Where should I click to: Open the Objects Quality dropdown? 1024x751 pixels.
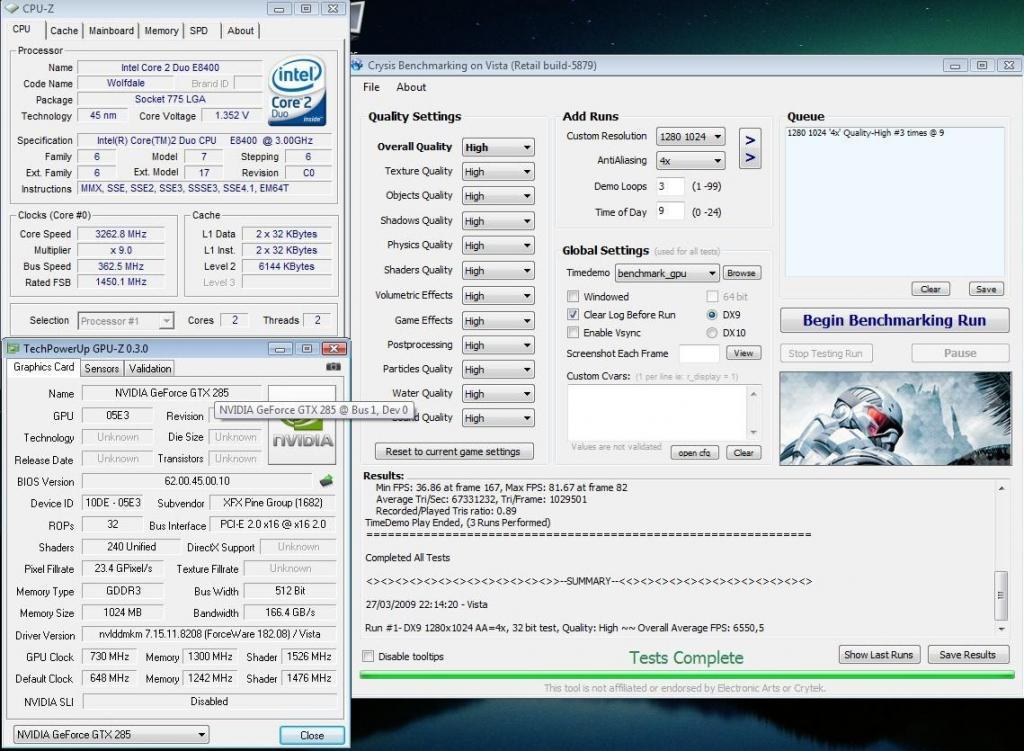coord(498,196)
